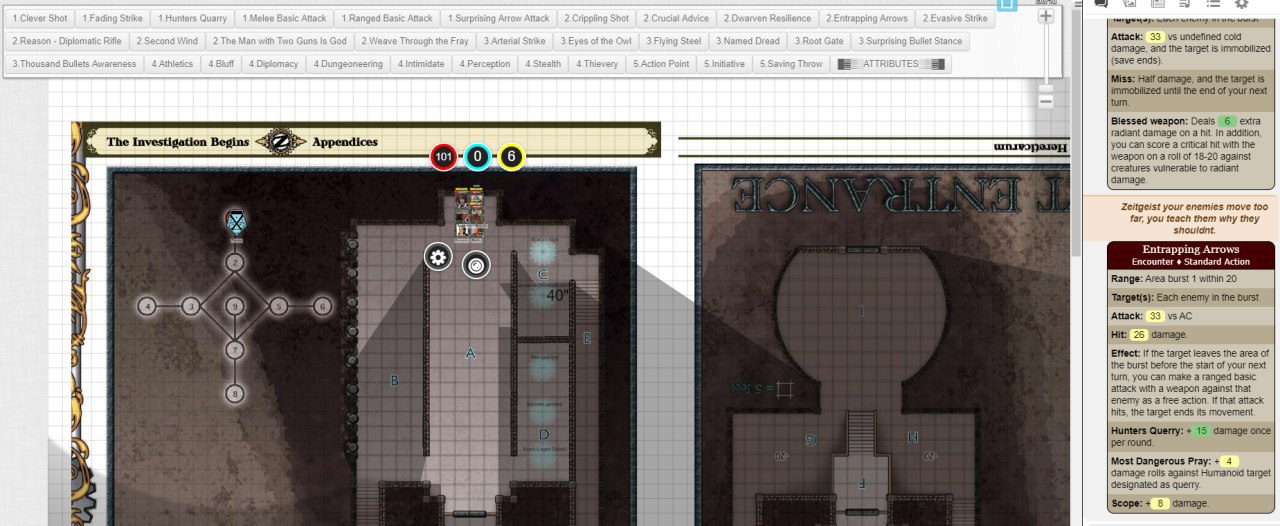
Task: Open the Jukebox tab icon in sidebar
Action: [x=1185, y=4]
